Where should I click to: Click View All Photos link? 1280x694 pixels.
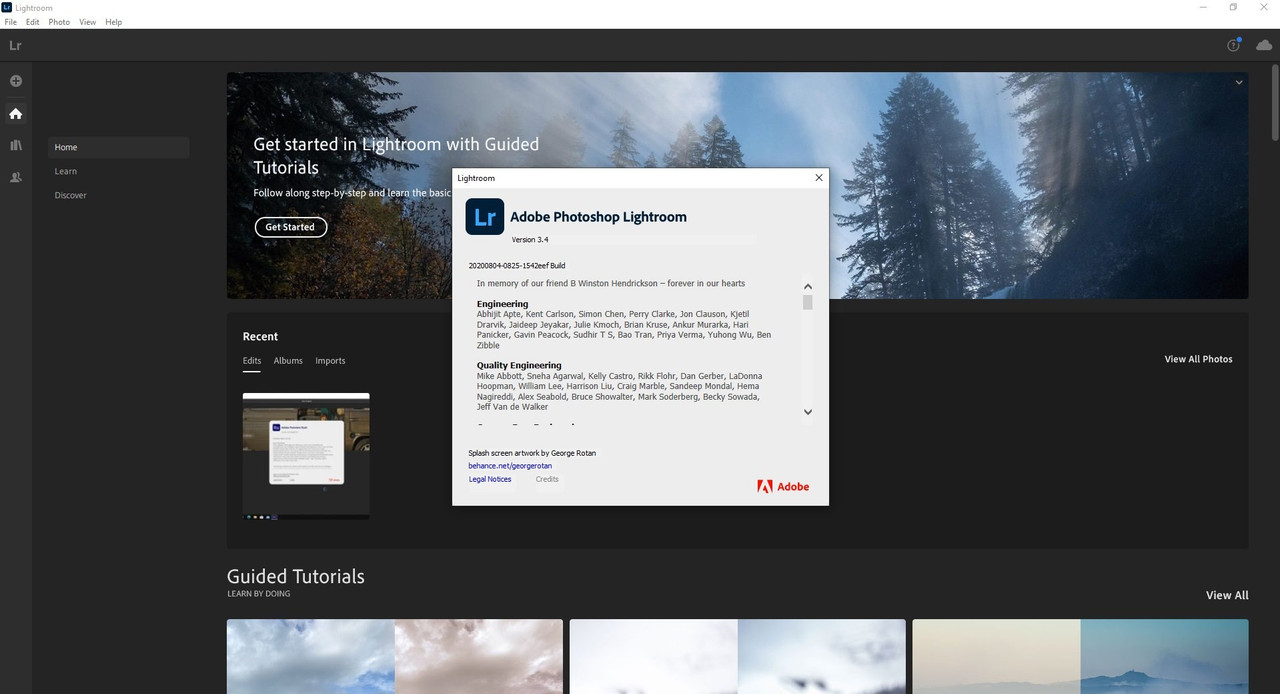point(1198,359)
